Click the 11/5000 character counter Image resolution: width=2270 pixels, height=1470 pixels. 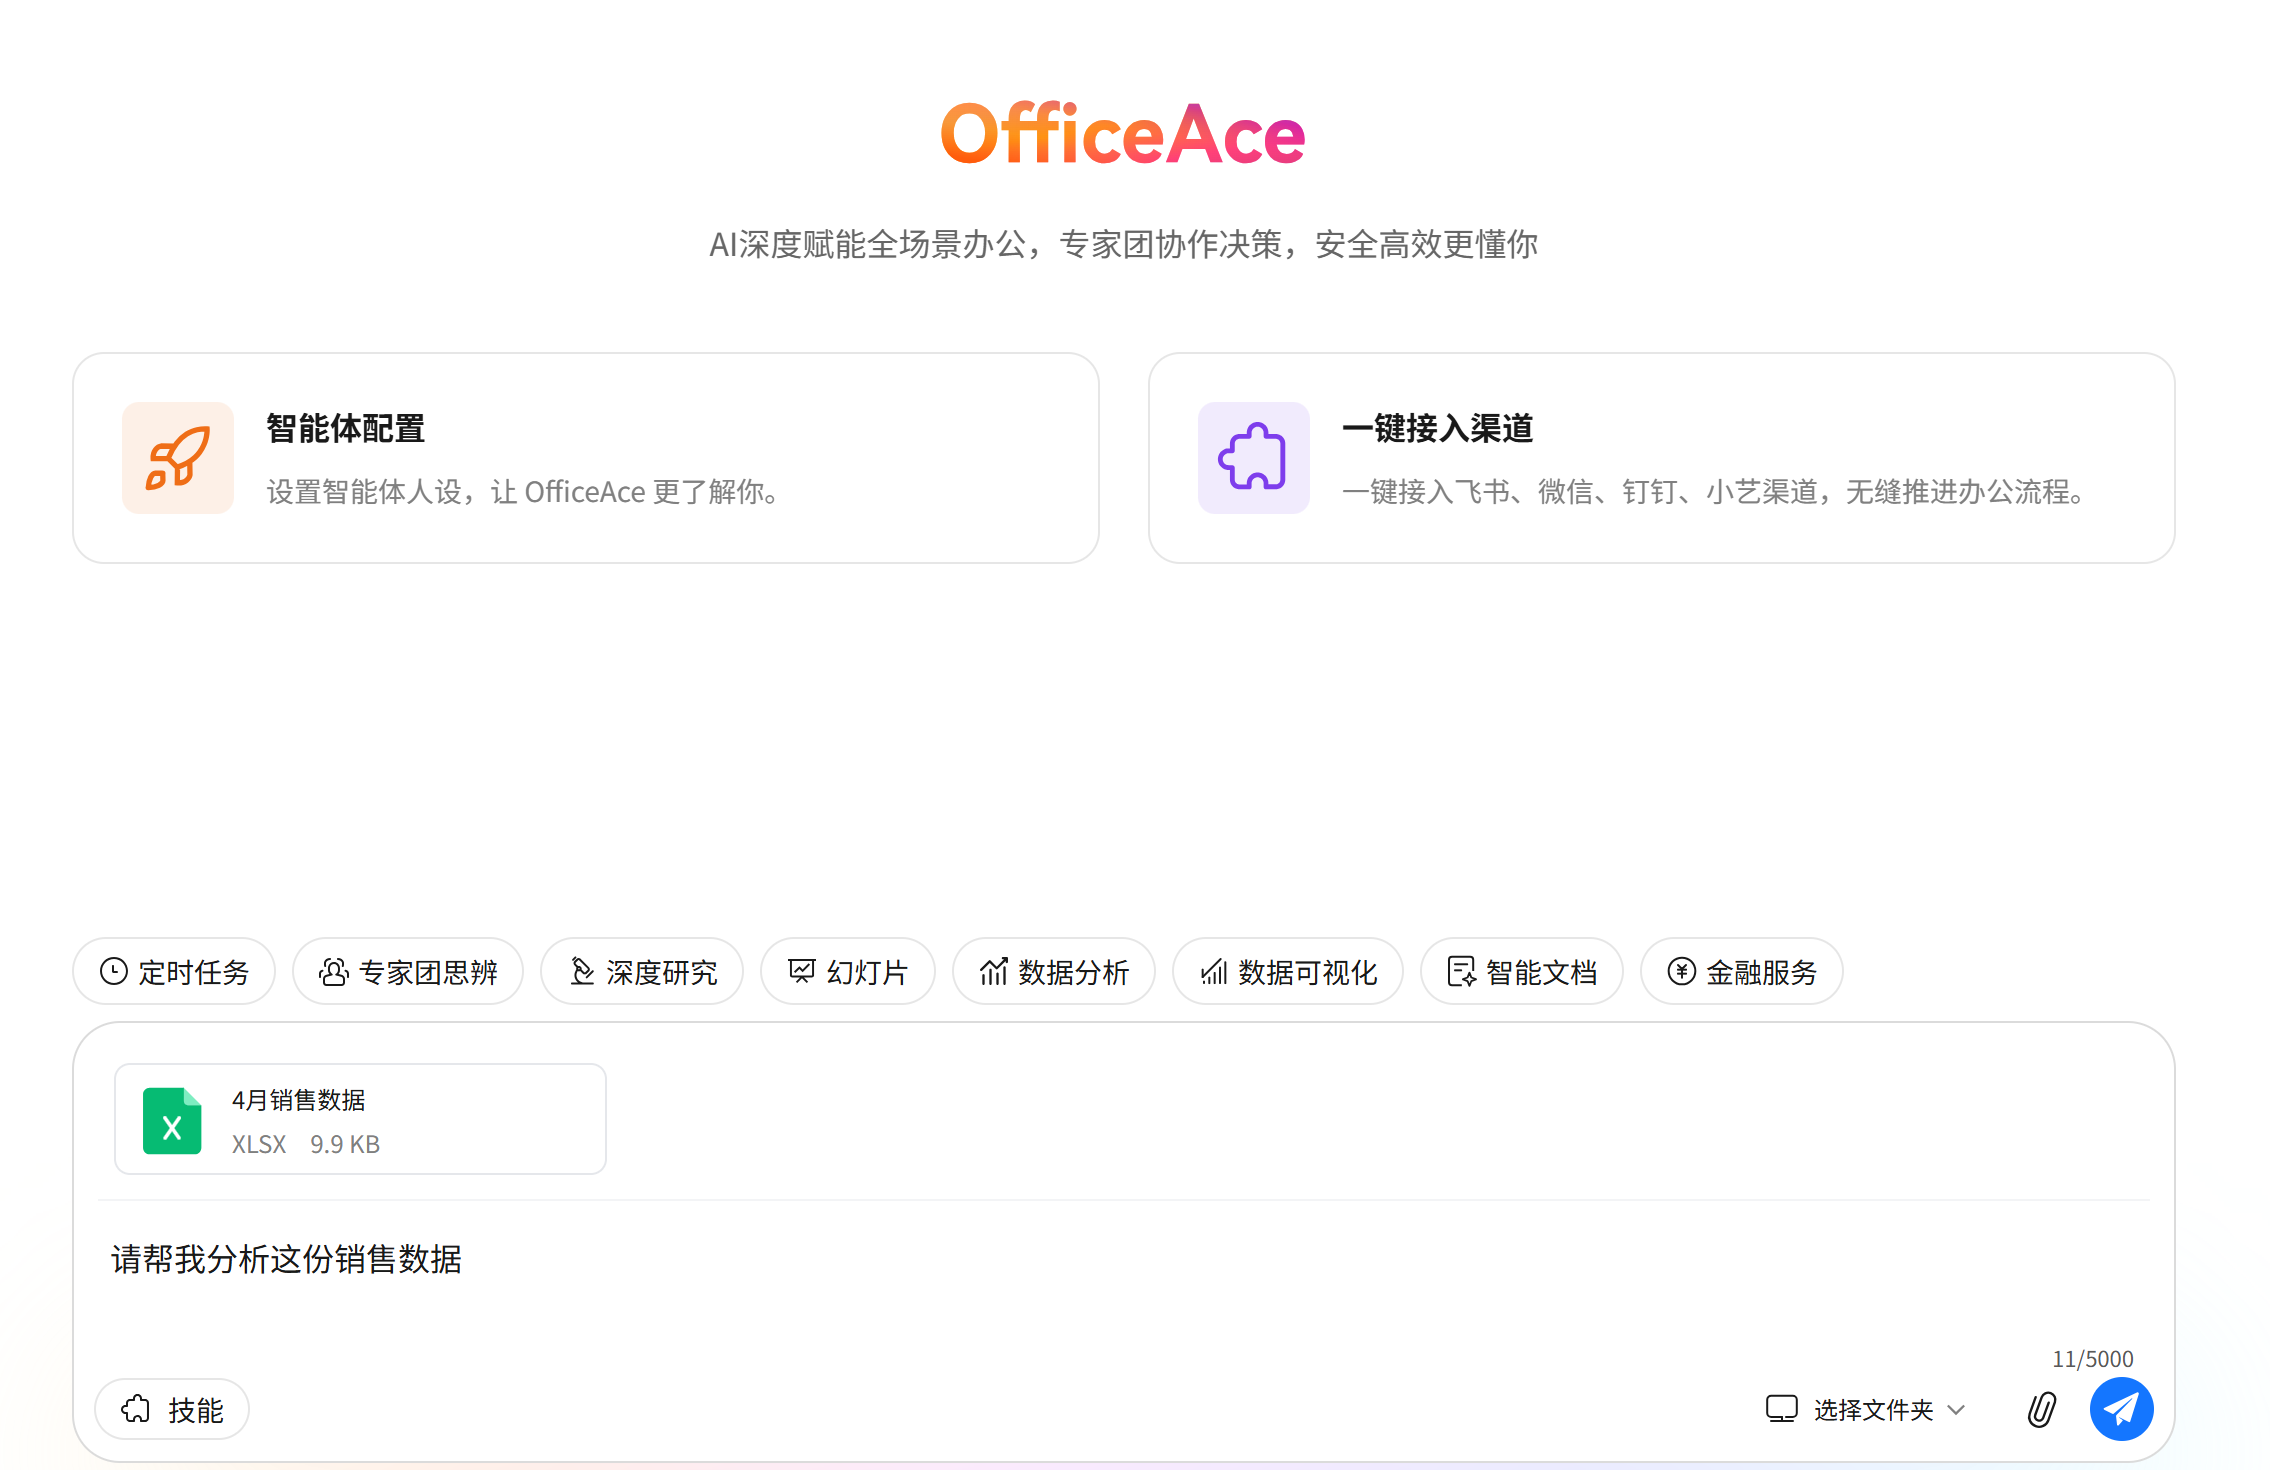2092,1359
